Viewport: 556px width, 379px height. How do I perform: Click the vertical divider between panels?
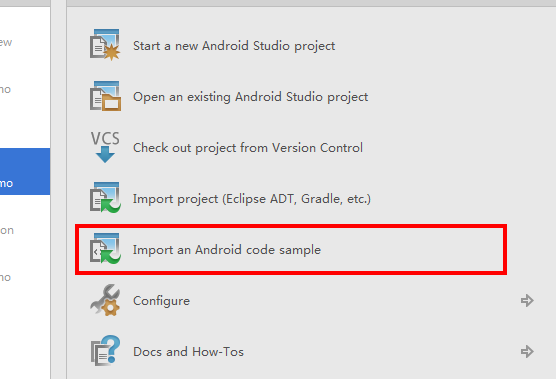coord(59,191)
